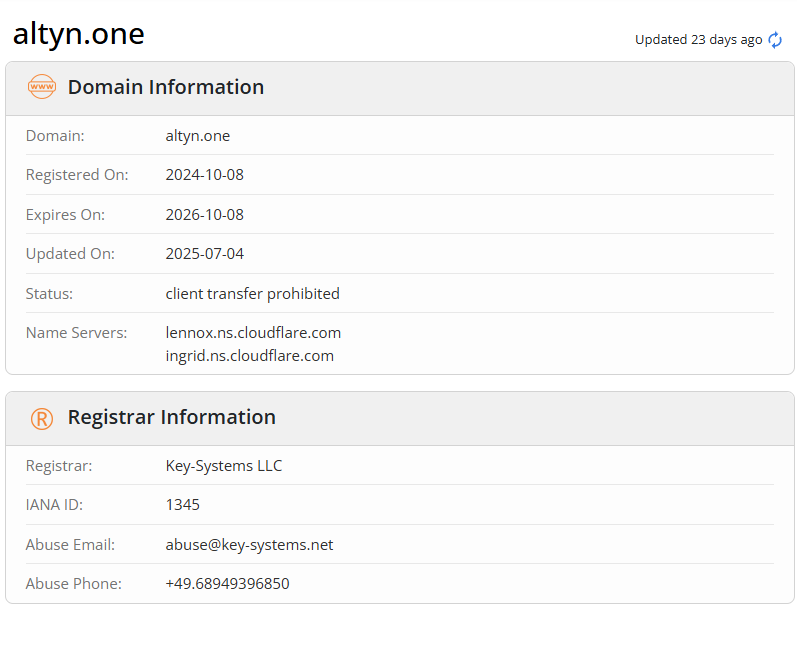Click the expiry date 2026-10-08
The image size is (797, 653).
click(205, 215)
